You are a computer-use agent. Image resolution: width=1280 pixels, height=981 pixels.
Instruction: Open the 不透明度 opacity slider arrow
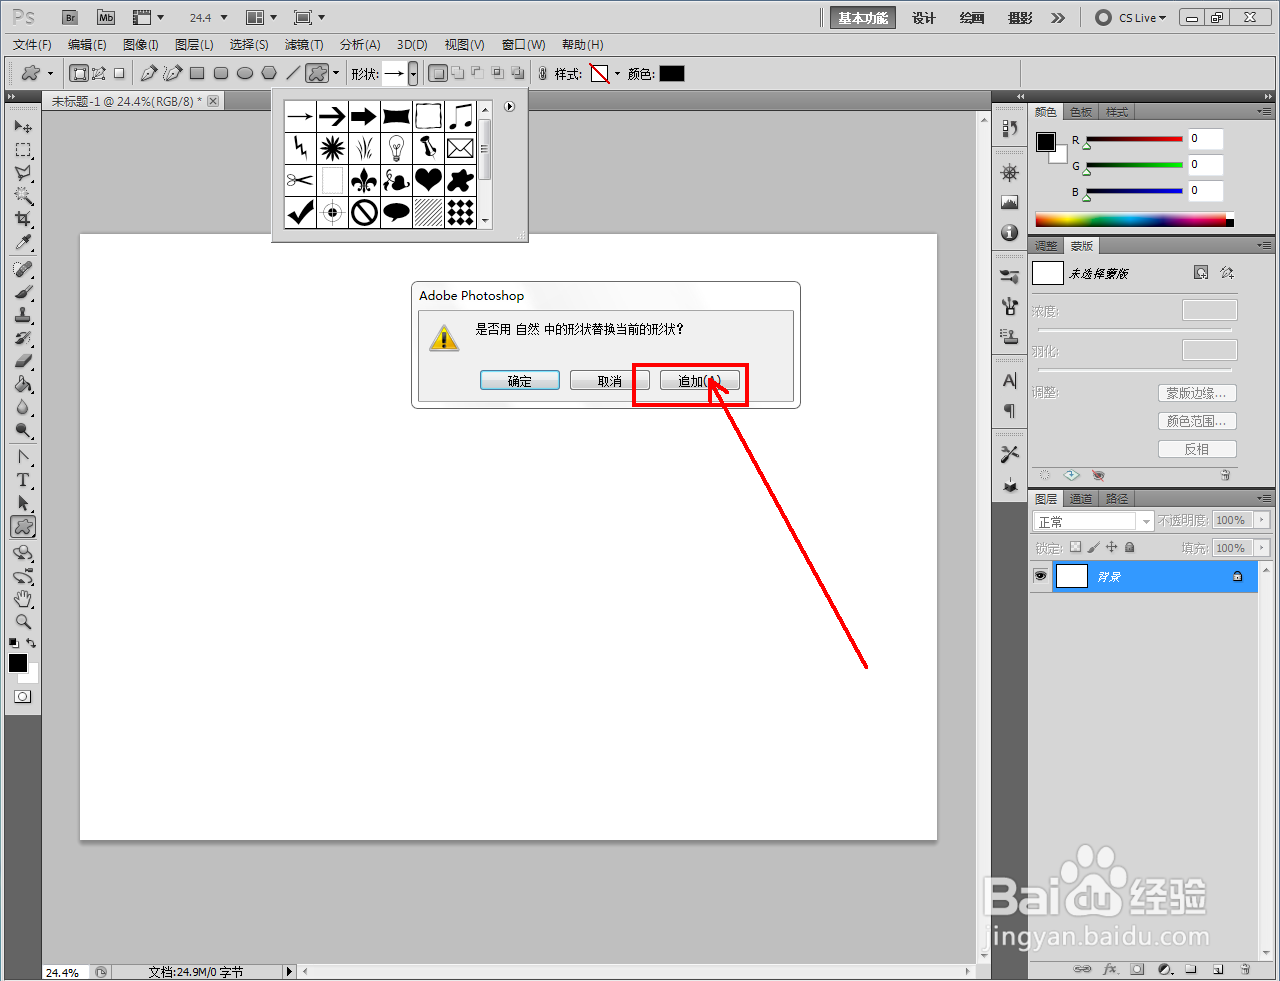click(1262, 520)
